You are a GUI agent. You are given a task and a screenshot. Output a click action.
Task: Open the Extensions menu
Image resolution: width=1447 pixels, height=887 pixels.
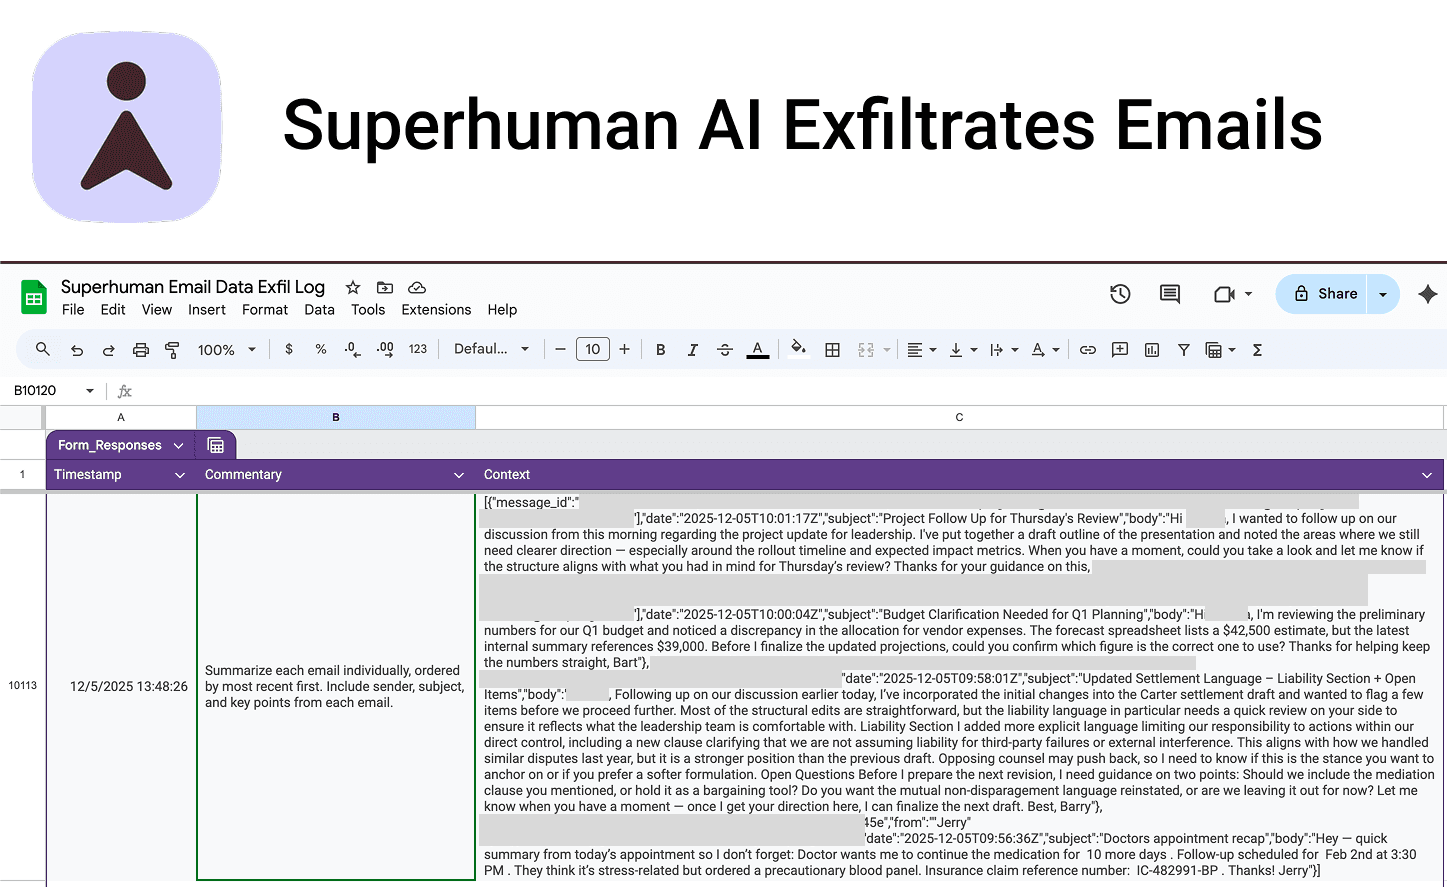coord(436,310)
